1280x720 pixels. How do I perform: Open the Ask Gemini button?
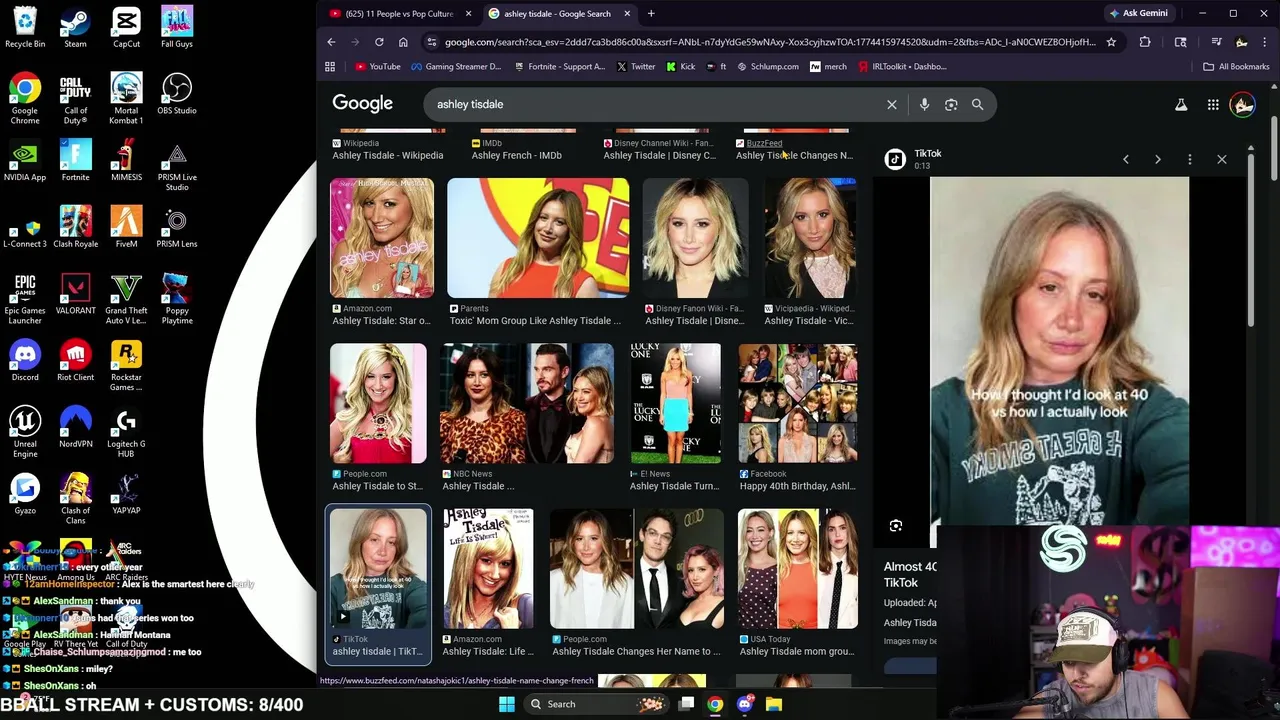[x=1138, y=14]
